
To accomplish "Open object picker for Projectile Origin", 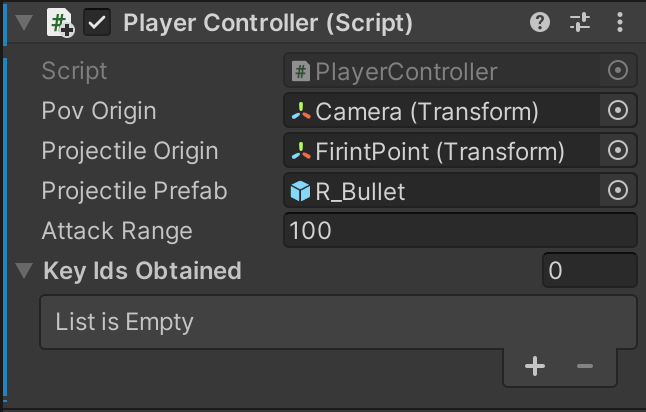I will [x=618, y=151].
